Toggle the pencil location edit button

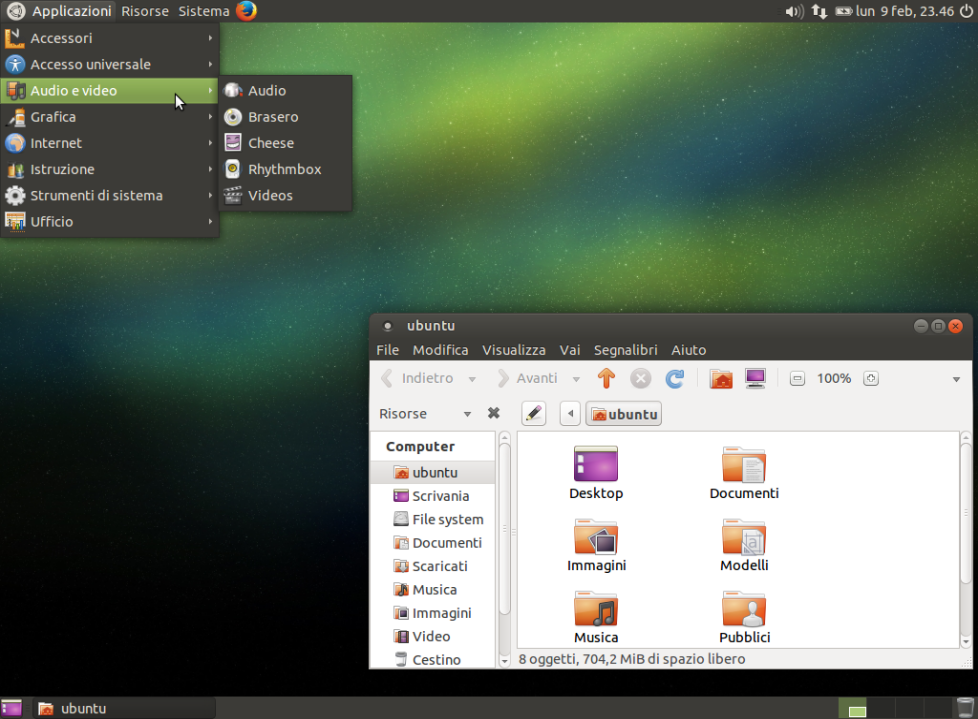point(534,414)
